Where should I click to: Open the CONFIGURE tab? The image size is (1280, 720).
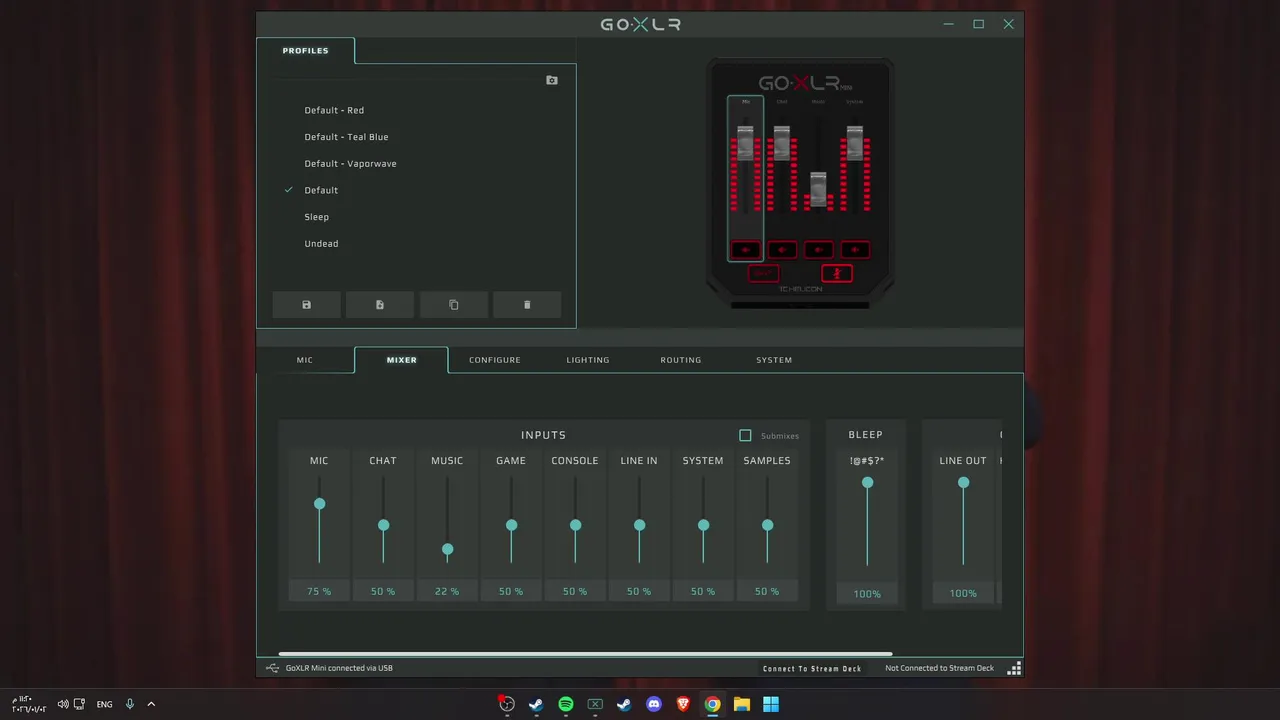pos(495,360)
